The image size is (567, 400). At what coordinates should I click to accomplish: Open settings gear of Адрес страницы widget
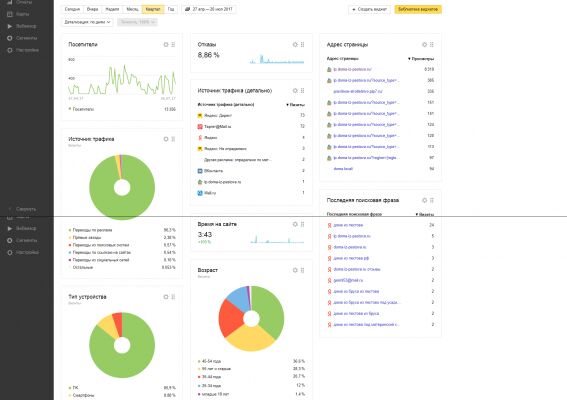(425, 44)
